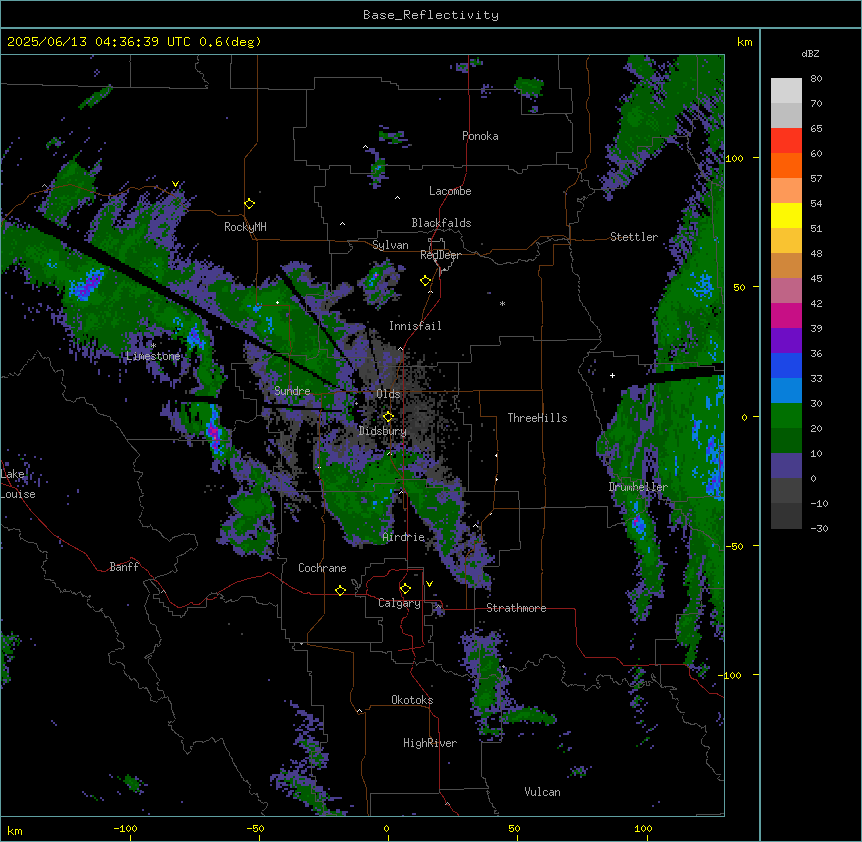Click the -100 tick on bottom axis
The height and width of the screenshot is (842, 862).
click(x=125, y=828)
